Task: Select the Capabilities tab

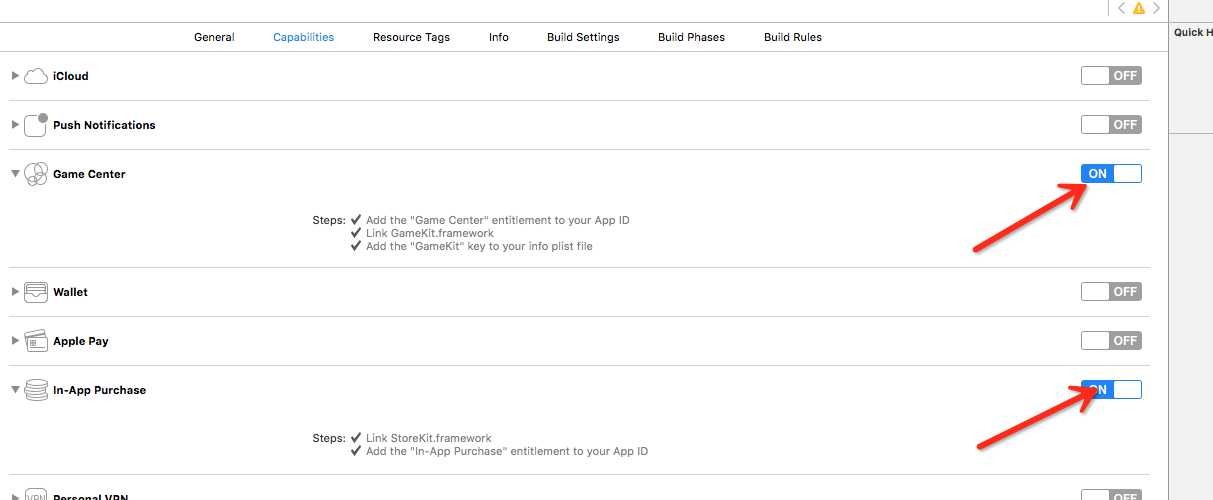Action: (x=303, y=37)
